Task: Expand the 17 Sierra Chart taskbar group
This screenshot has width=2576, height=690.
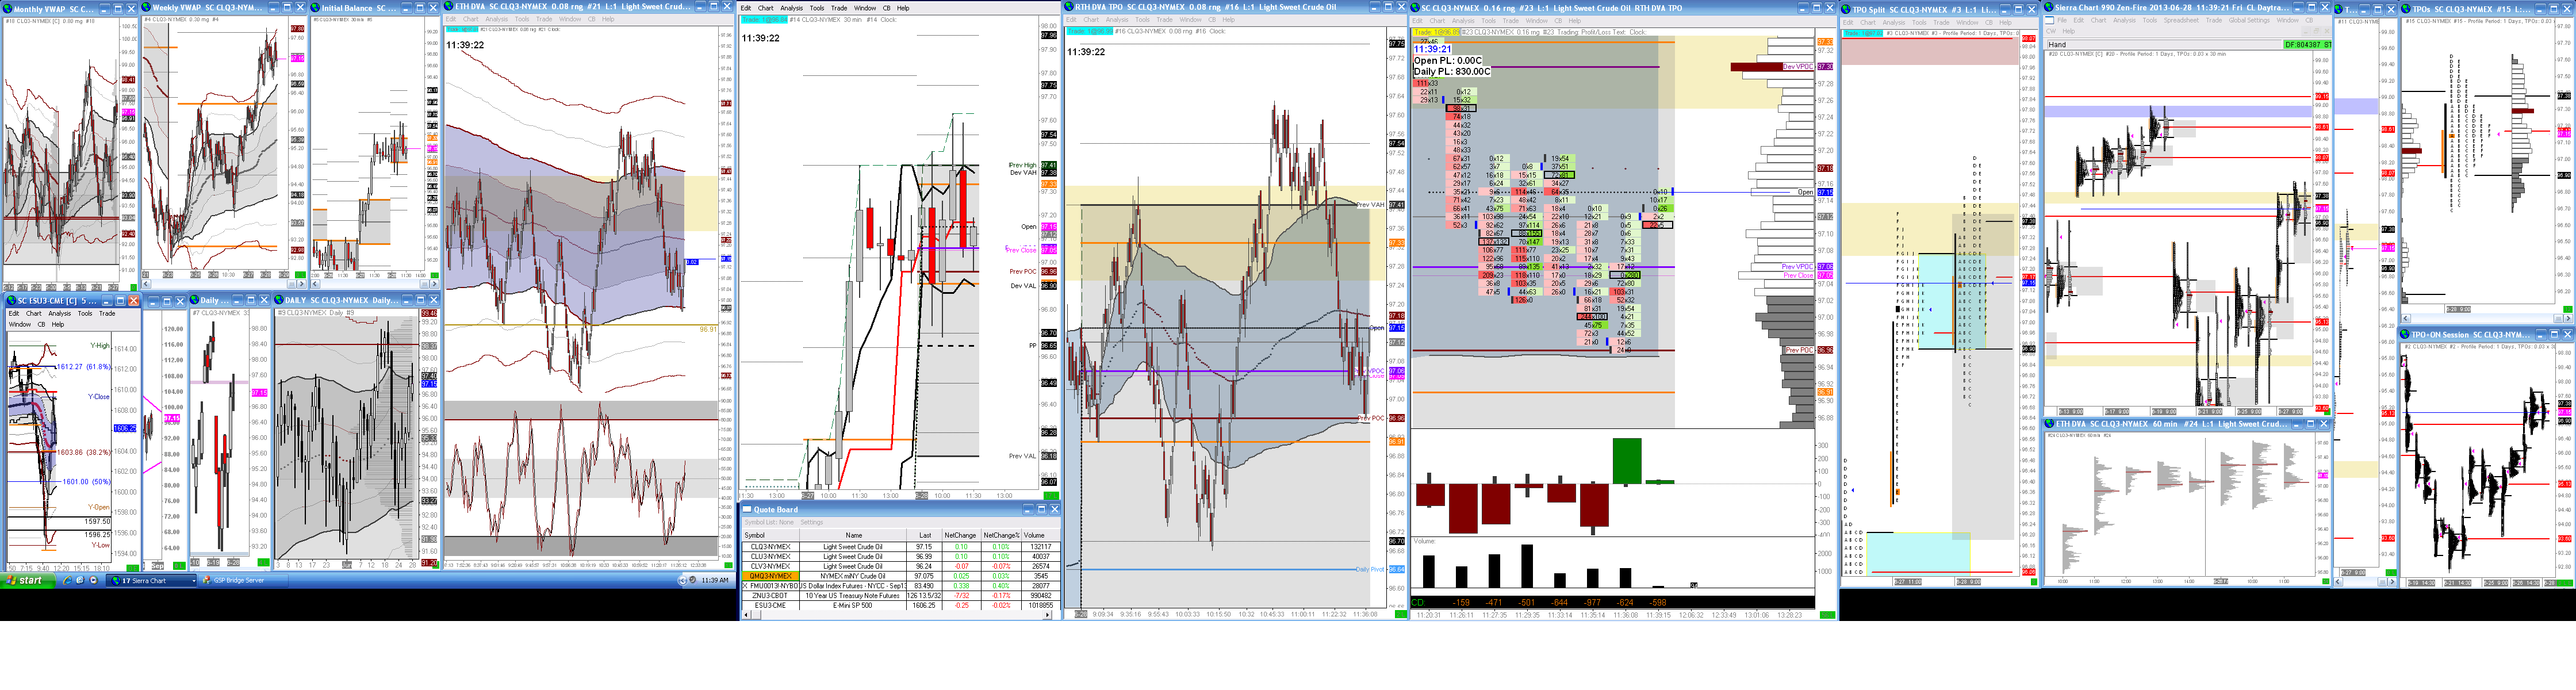Action: coord(152,580)
